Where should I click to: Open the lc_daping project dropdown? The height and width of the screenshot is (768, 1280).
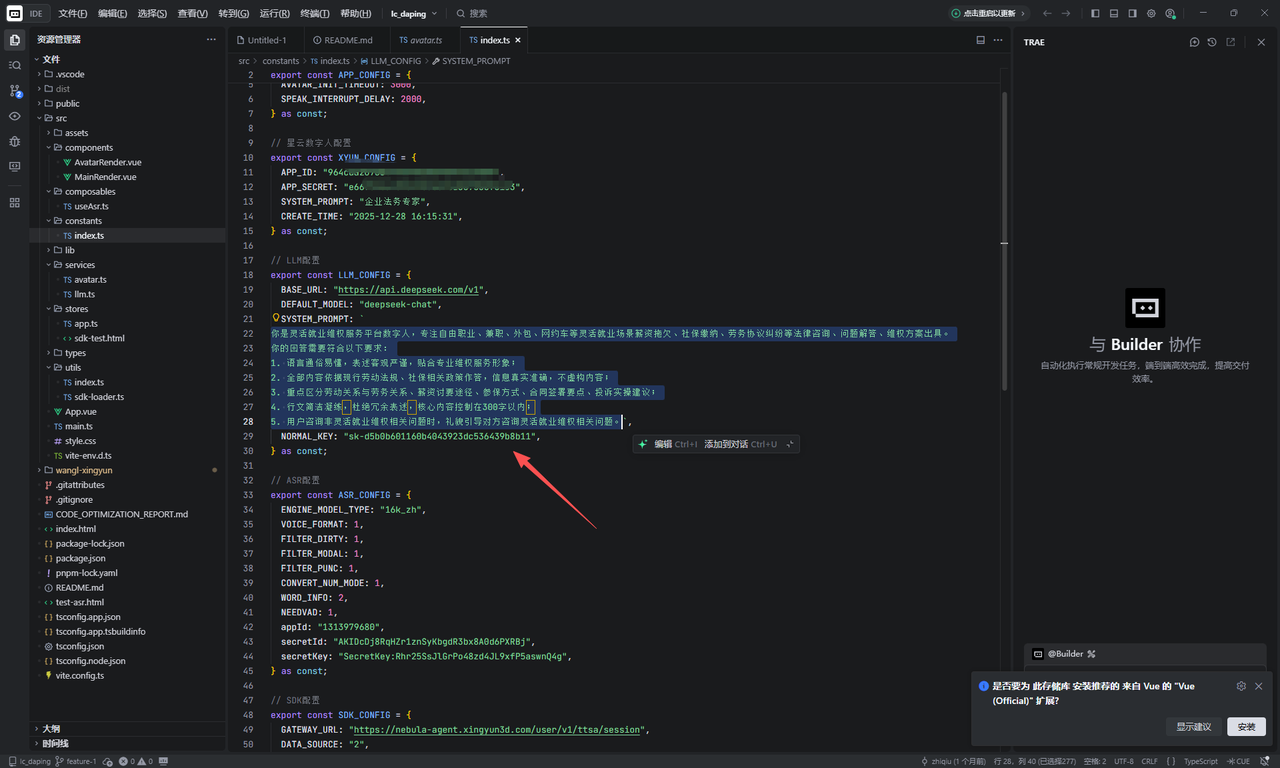(412, 14)
